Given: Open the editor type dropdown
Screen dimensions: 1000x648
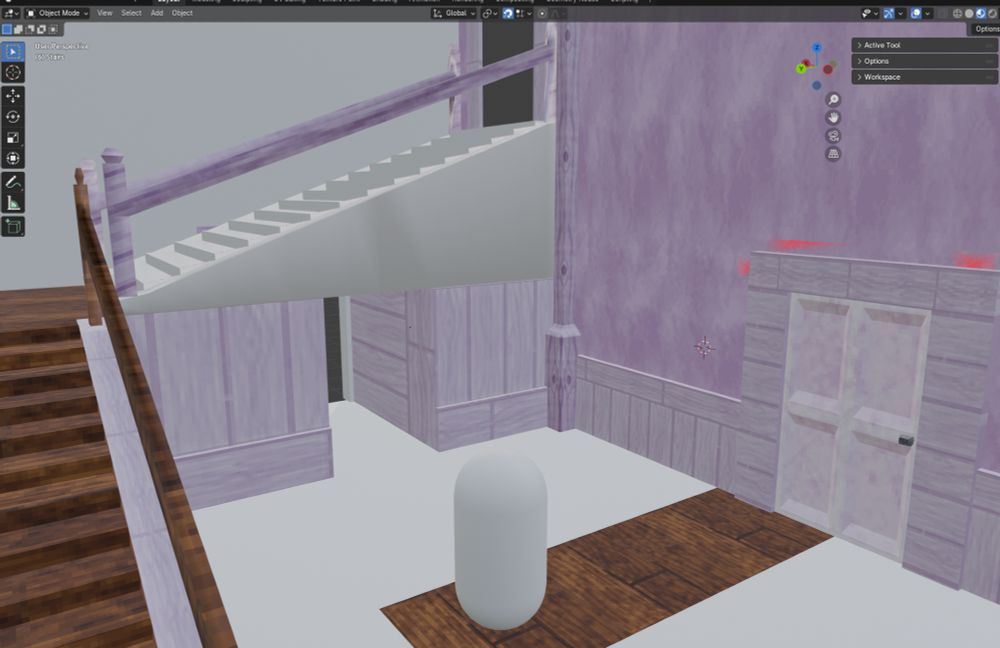Looking at the screenshot, I should point(11,13).
